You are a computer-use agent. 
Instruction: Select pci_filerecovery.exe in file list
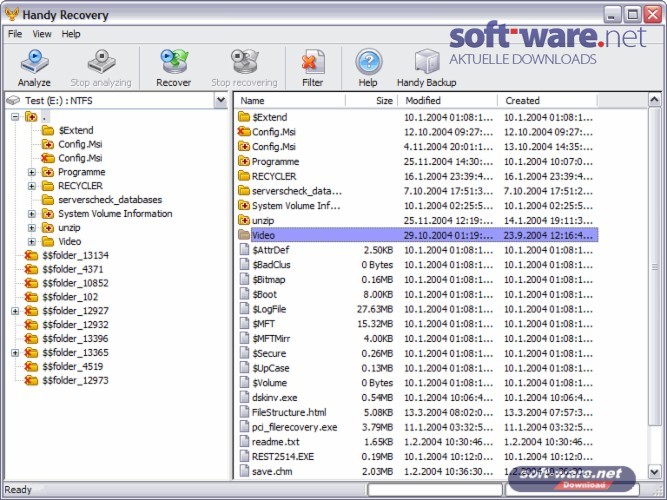(294, 427)
